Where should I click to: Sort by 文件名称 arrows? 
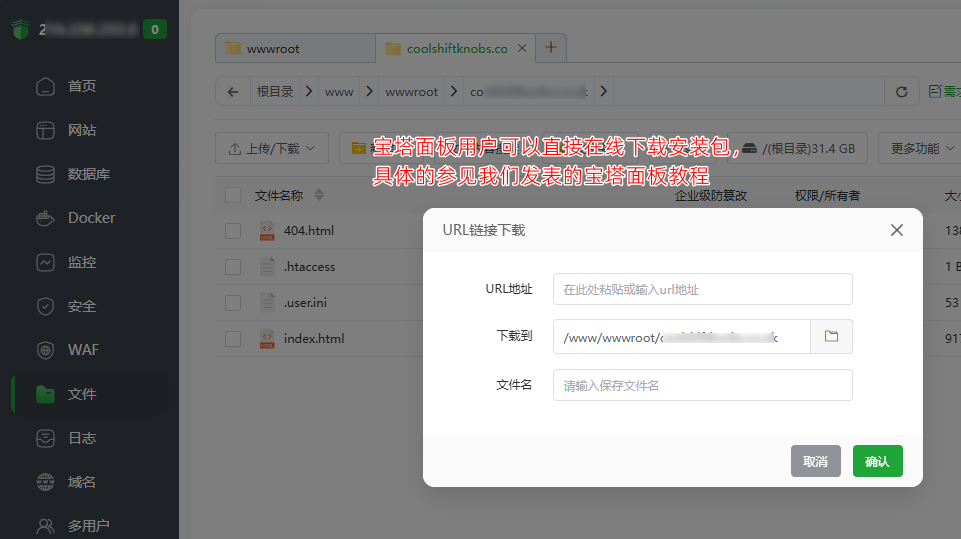tap(319, 195)
